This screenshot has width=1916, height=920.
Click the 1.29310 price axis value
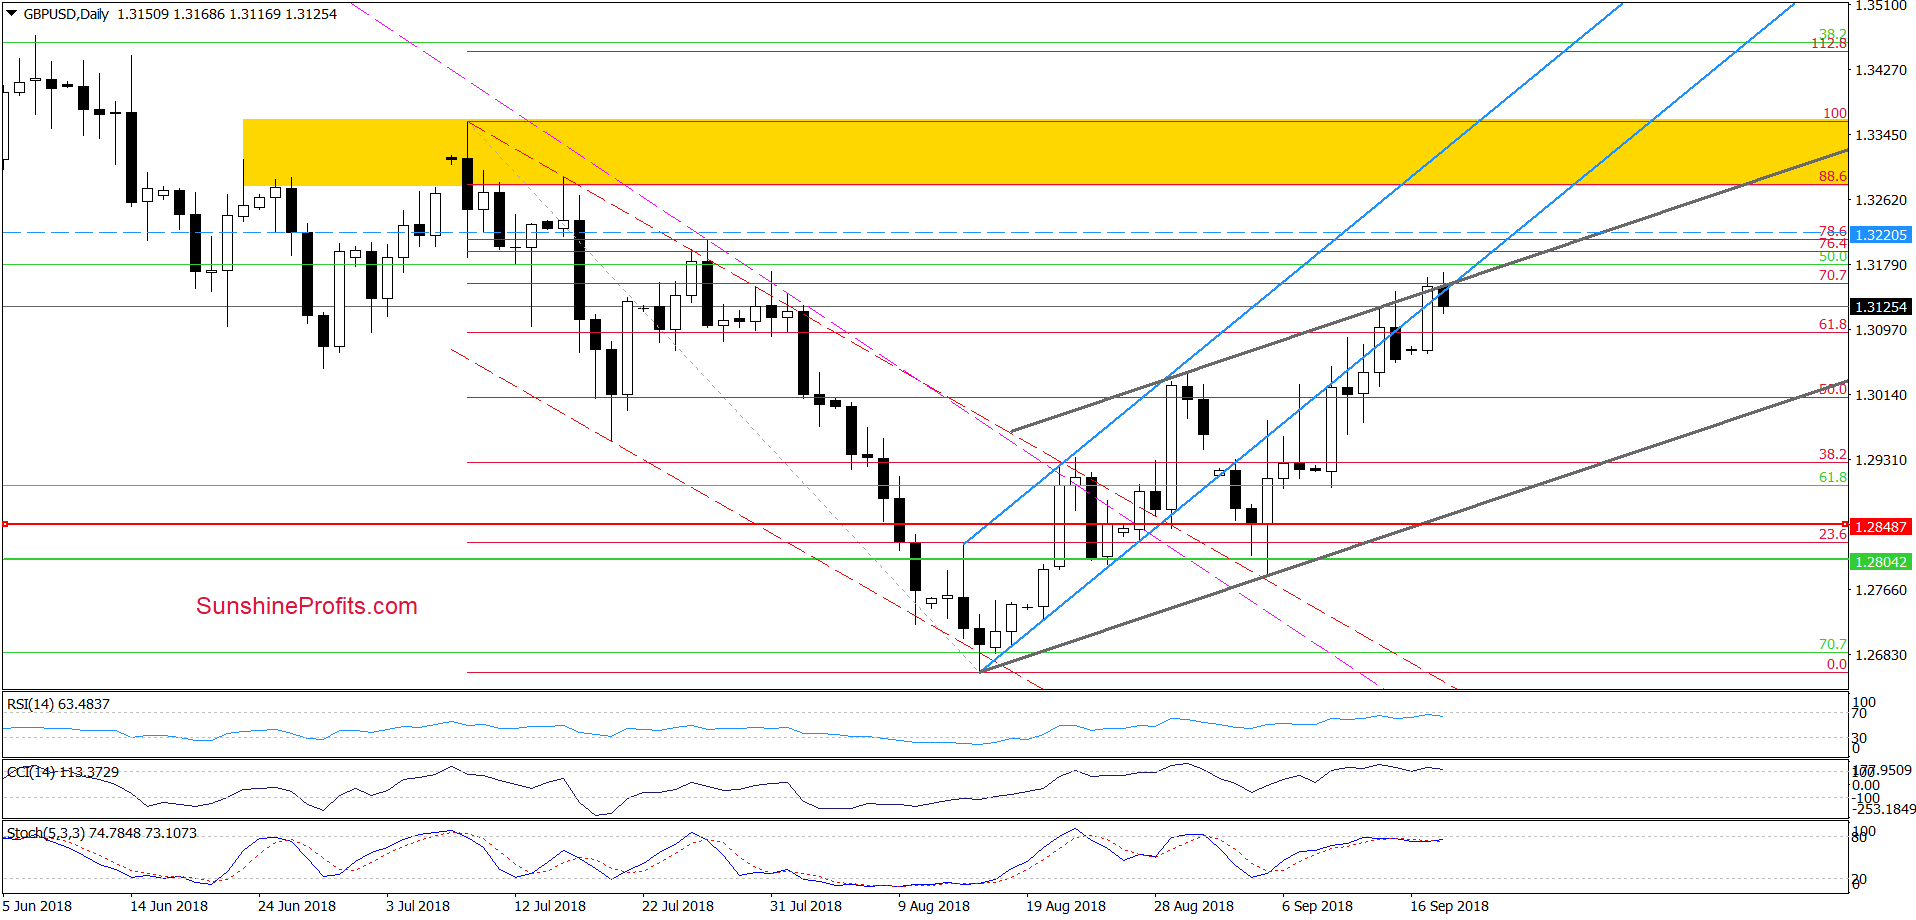(1881, 460)
